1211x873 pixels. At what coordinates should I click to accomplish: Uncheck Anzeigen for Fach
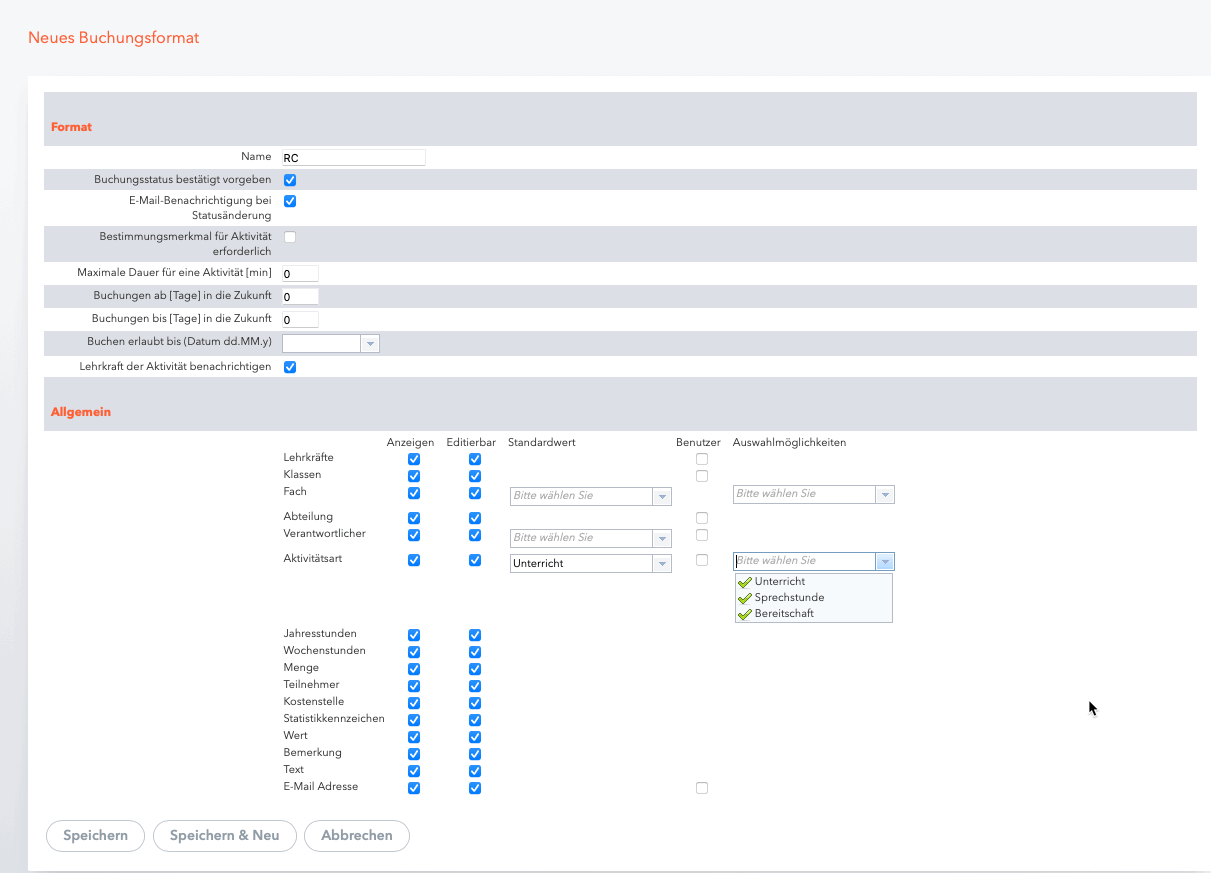414,493
